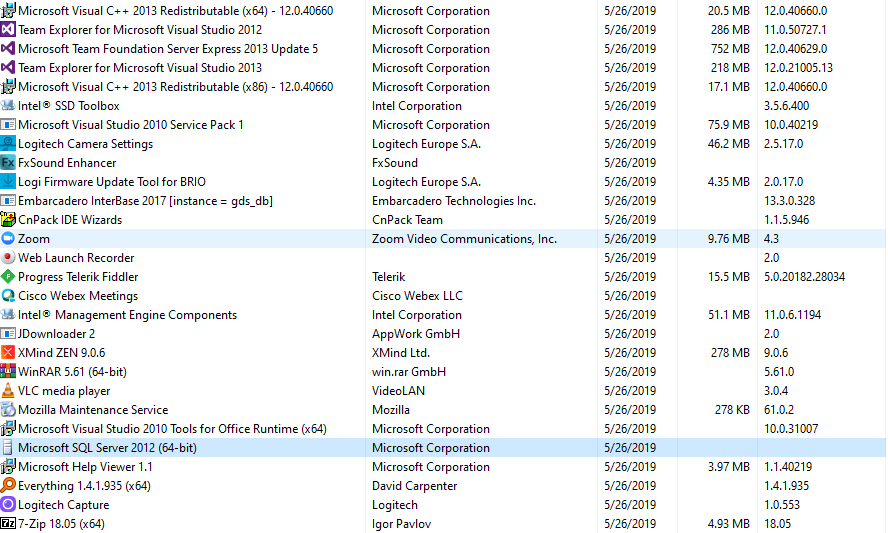The image size is (888, 533).
Task: Click the Progress Telerik Fiddler green icon
Action: pyautogui.click(x=8, y=277)
